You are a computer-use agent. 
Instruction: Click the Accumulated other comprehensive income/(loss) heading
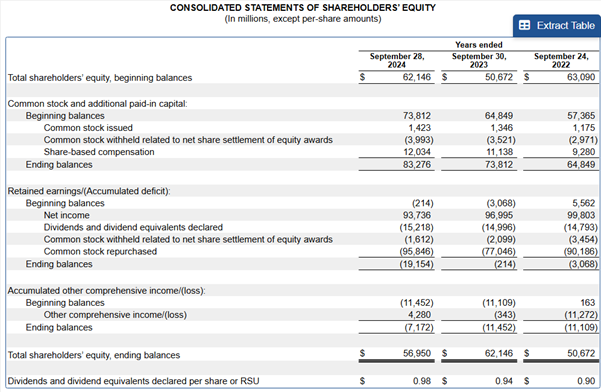(x=107, y=291)
